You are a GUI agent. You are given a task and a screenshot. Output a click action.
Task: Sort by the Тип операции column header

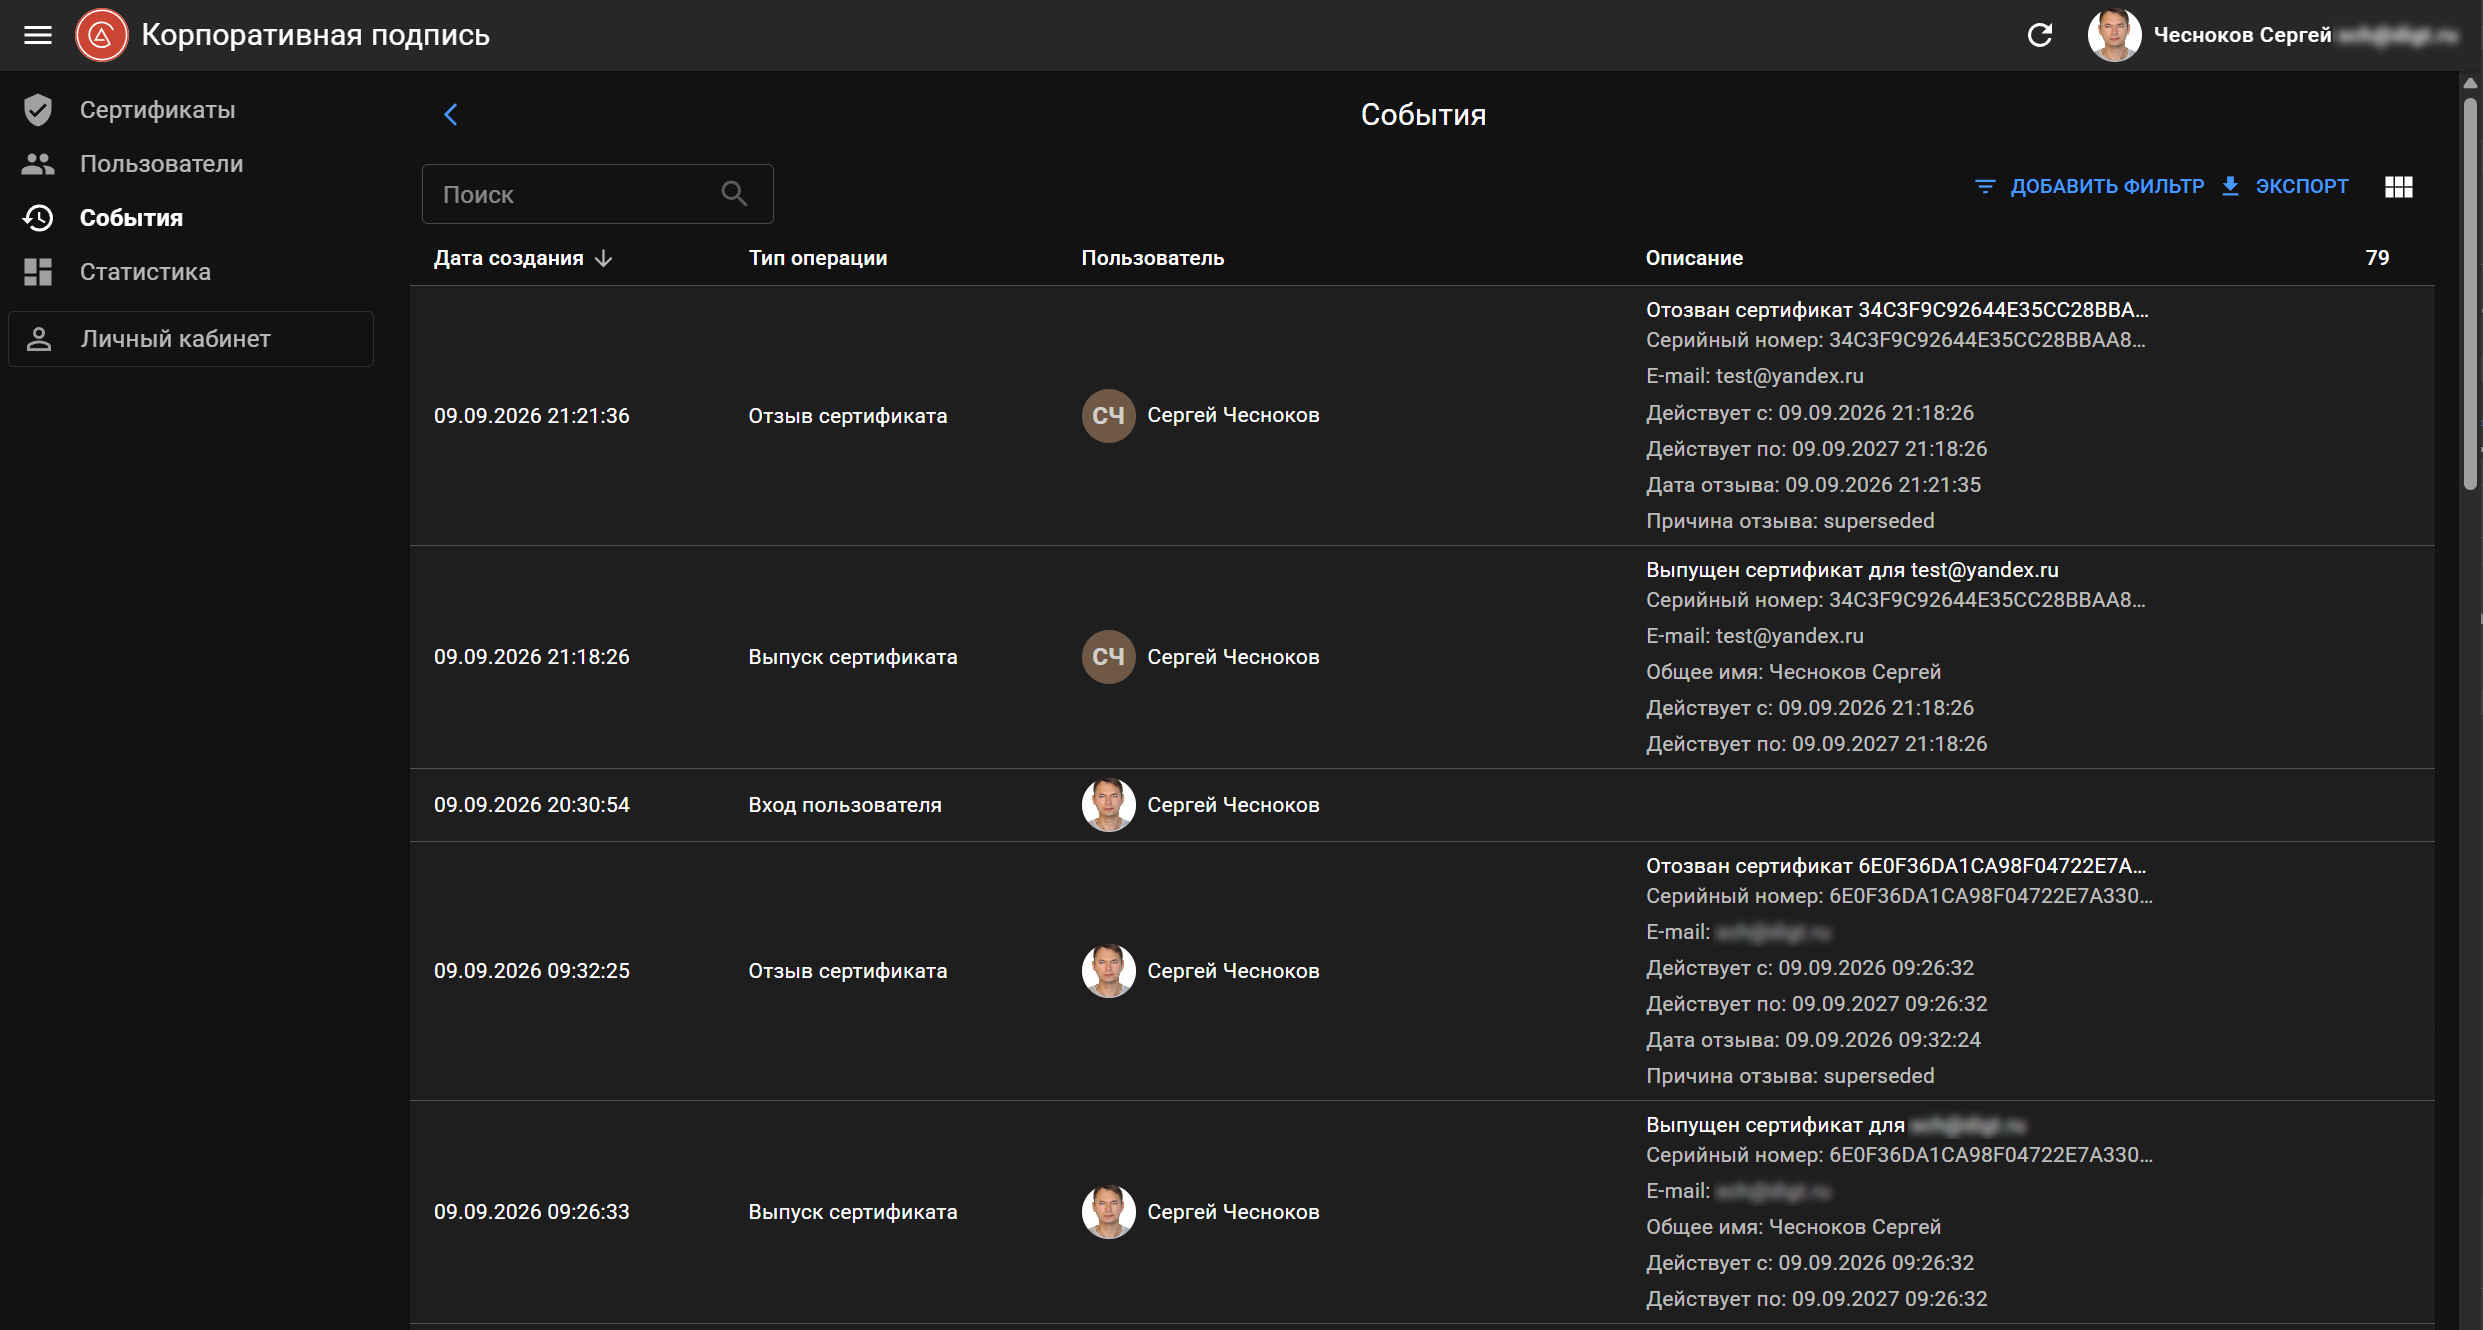[x=817, y=258]
